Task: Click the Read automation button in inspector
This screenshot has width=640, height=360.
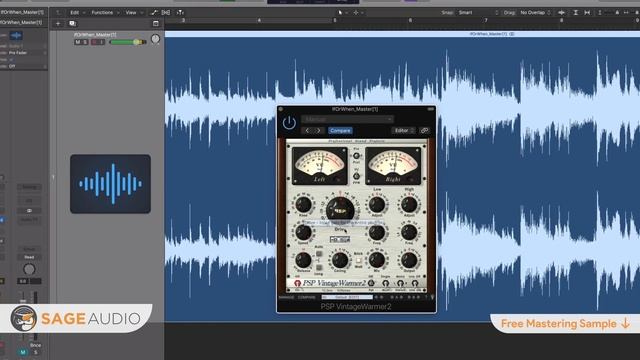Action: (29, 257)
